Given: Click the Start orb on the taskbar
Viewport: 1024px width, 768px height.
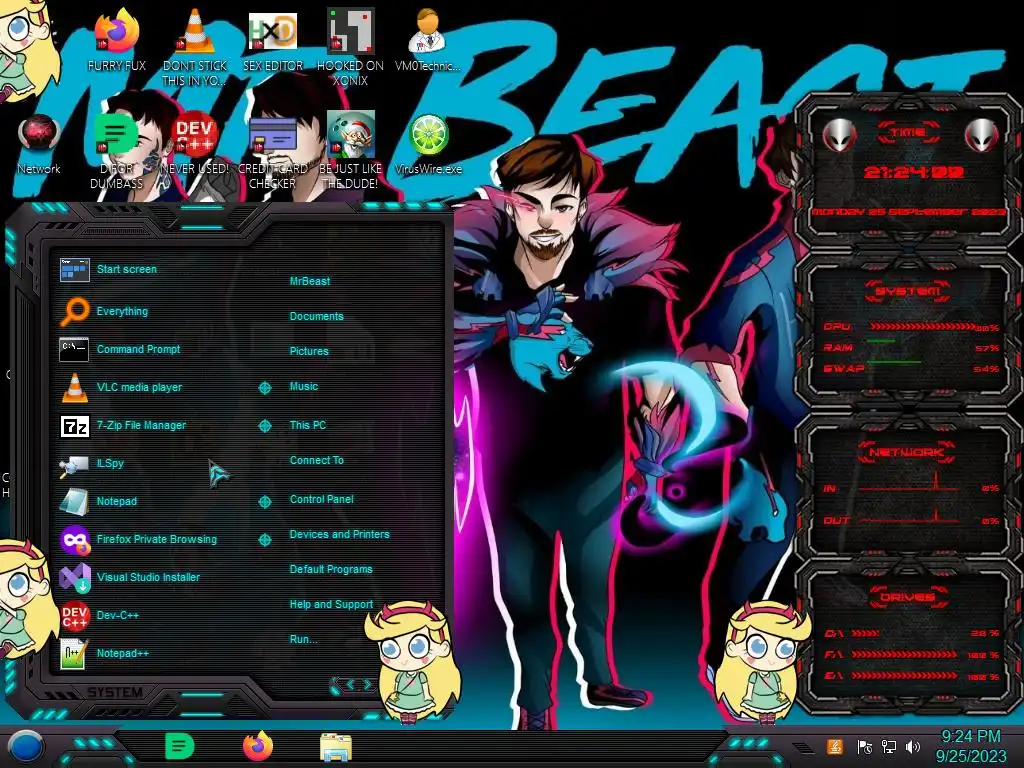Looking at the screenshot, I should click(x=25, y=746).
